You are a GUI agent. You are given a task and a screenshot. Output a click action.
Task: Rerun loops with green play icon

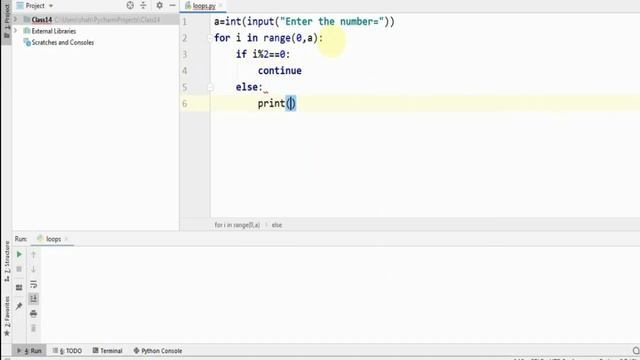[19, 254]
